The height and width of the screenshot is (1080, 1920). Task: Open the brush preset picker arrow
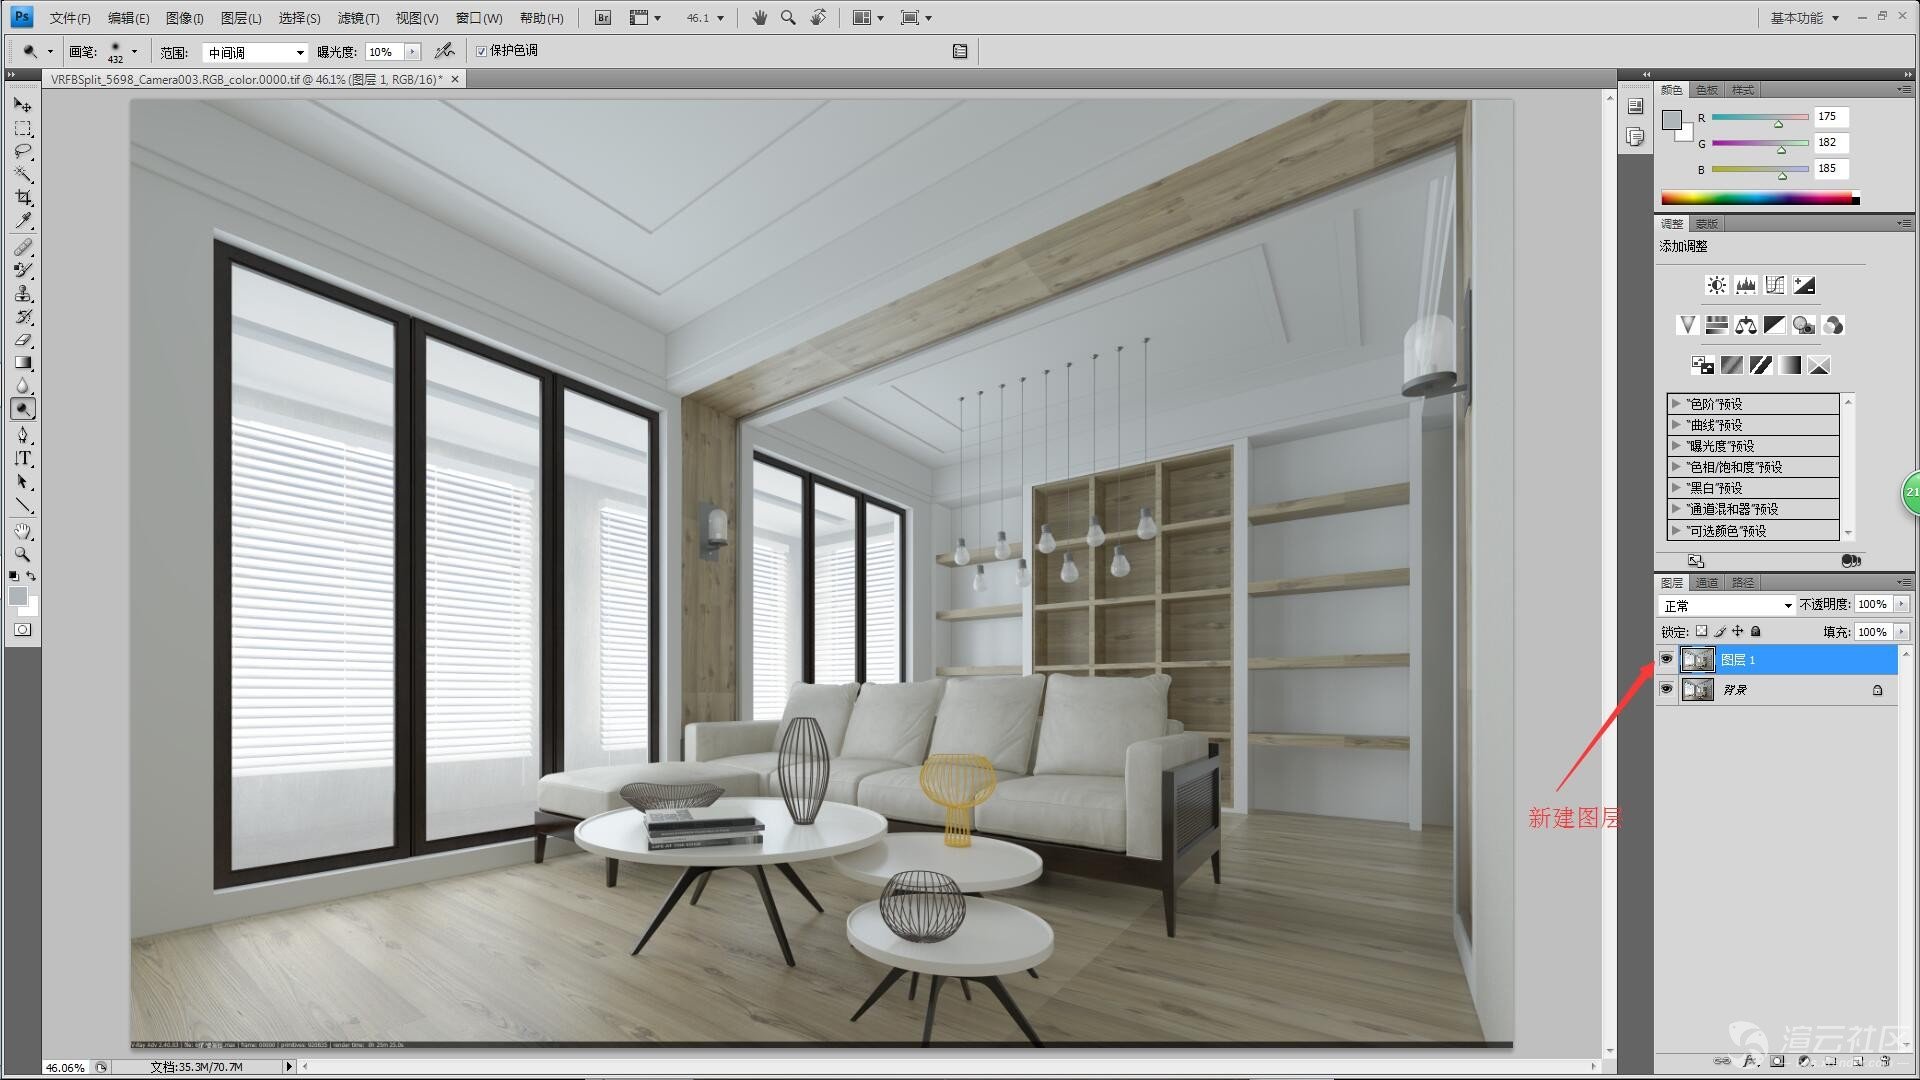pos(134,51)
